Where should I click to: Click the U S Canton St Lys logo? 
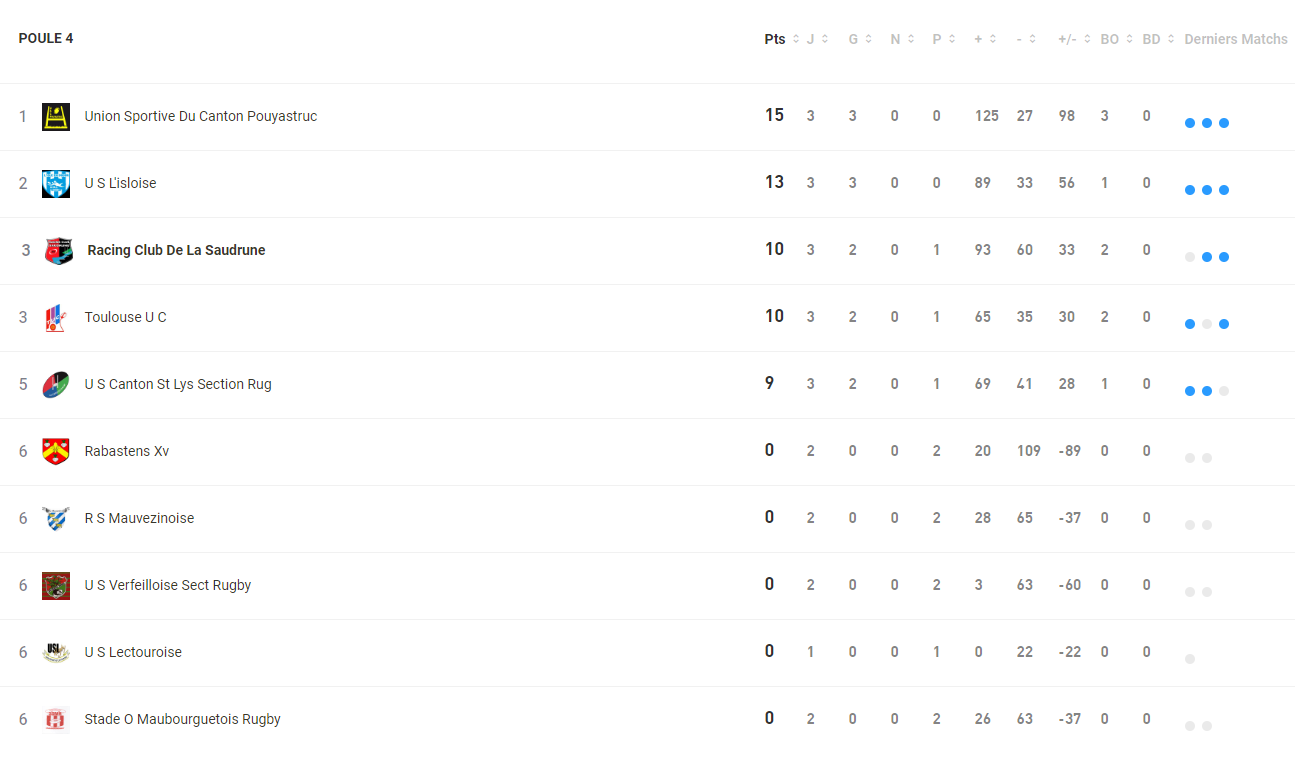pyautogui.click(x=56, y=385)
